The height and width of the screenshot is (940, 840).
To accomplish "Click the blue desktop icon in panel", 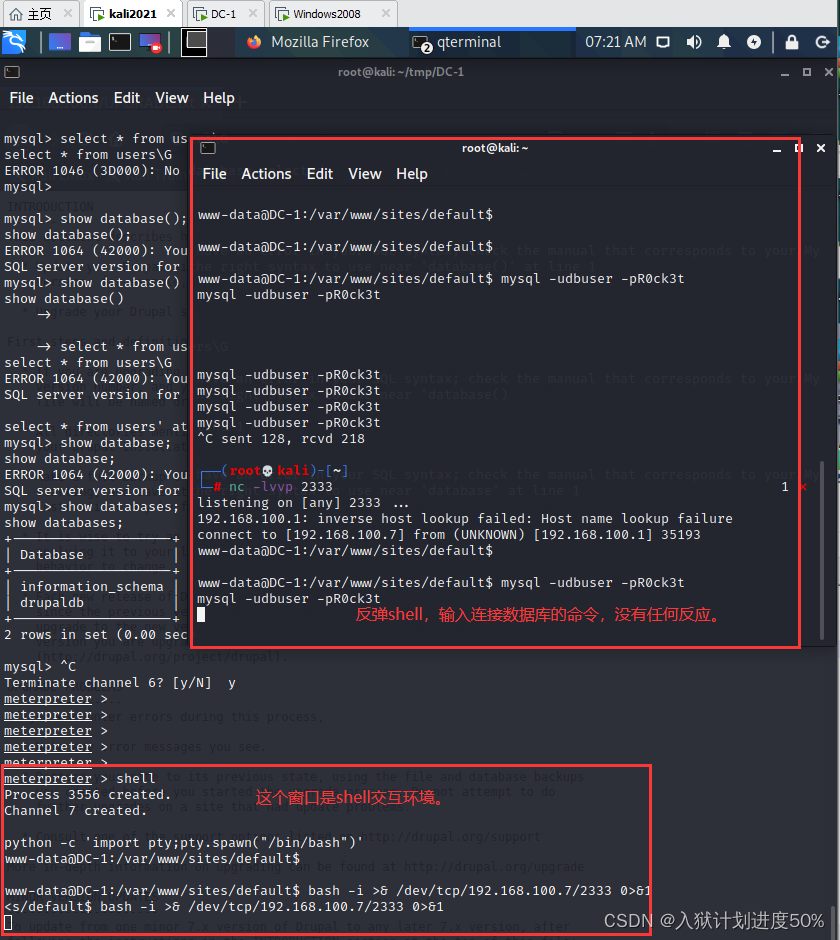I will point(59,42).
